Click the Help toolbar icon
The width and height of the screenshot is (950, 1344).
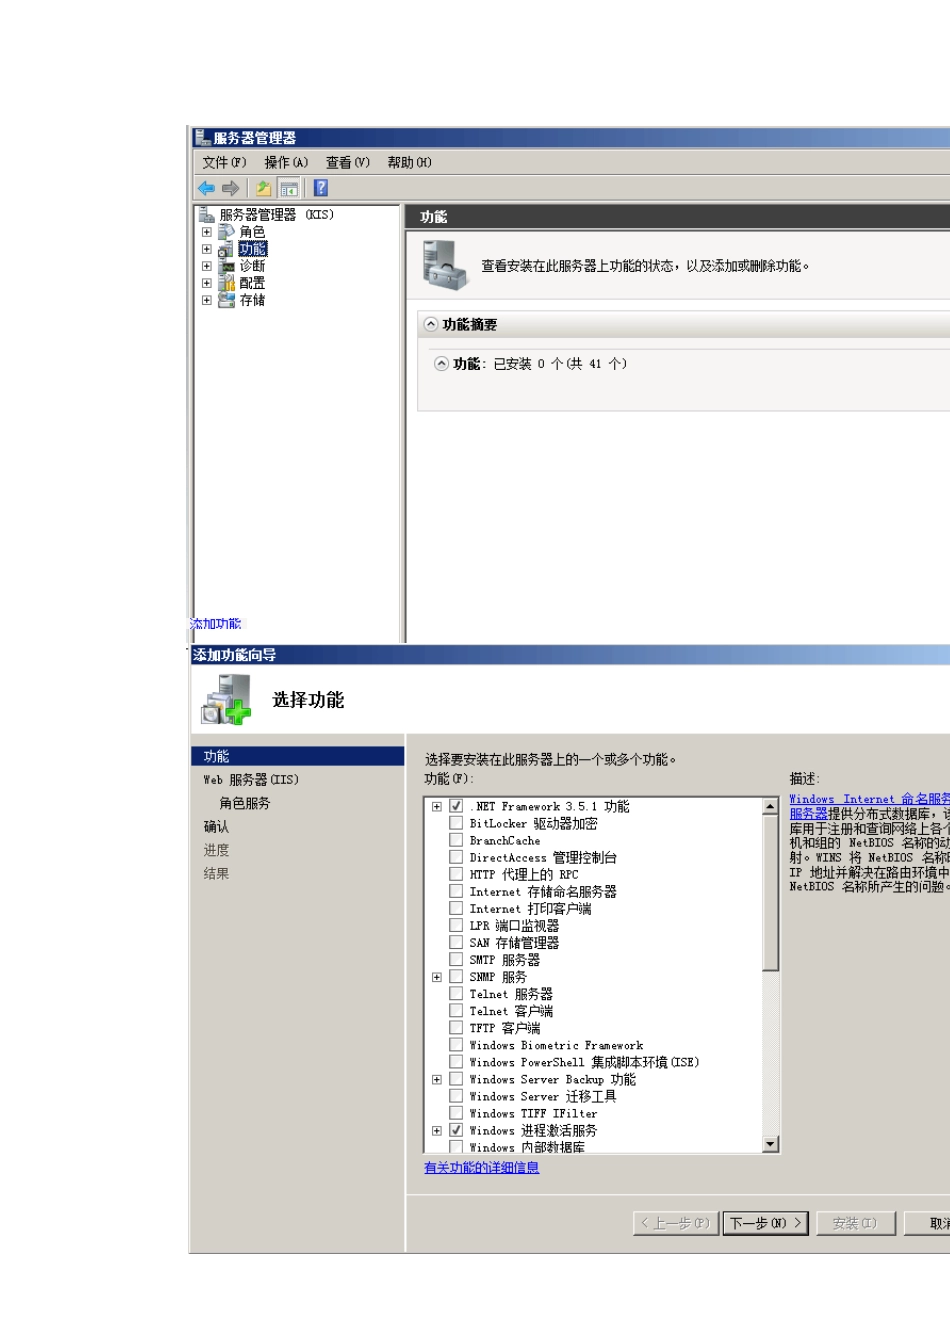(320, 188)
